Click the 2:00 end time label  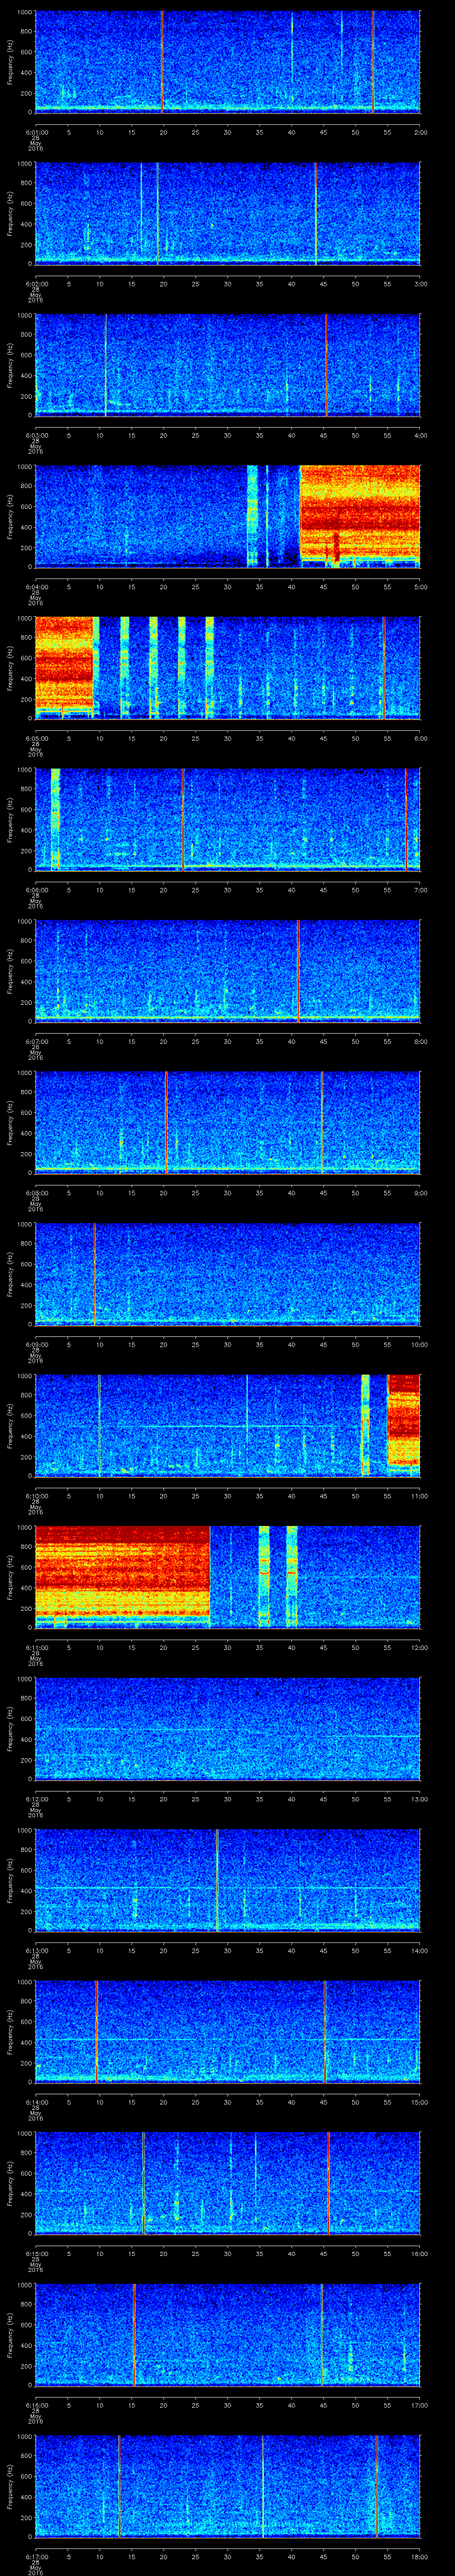(x=420, y=132)
